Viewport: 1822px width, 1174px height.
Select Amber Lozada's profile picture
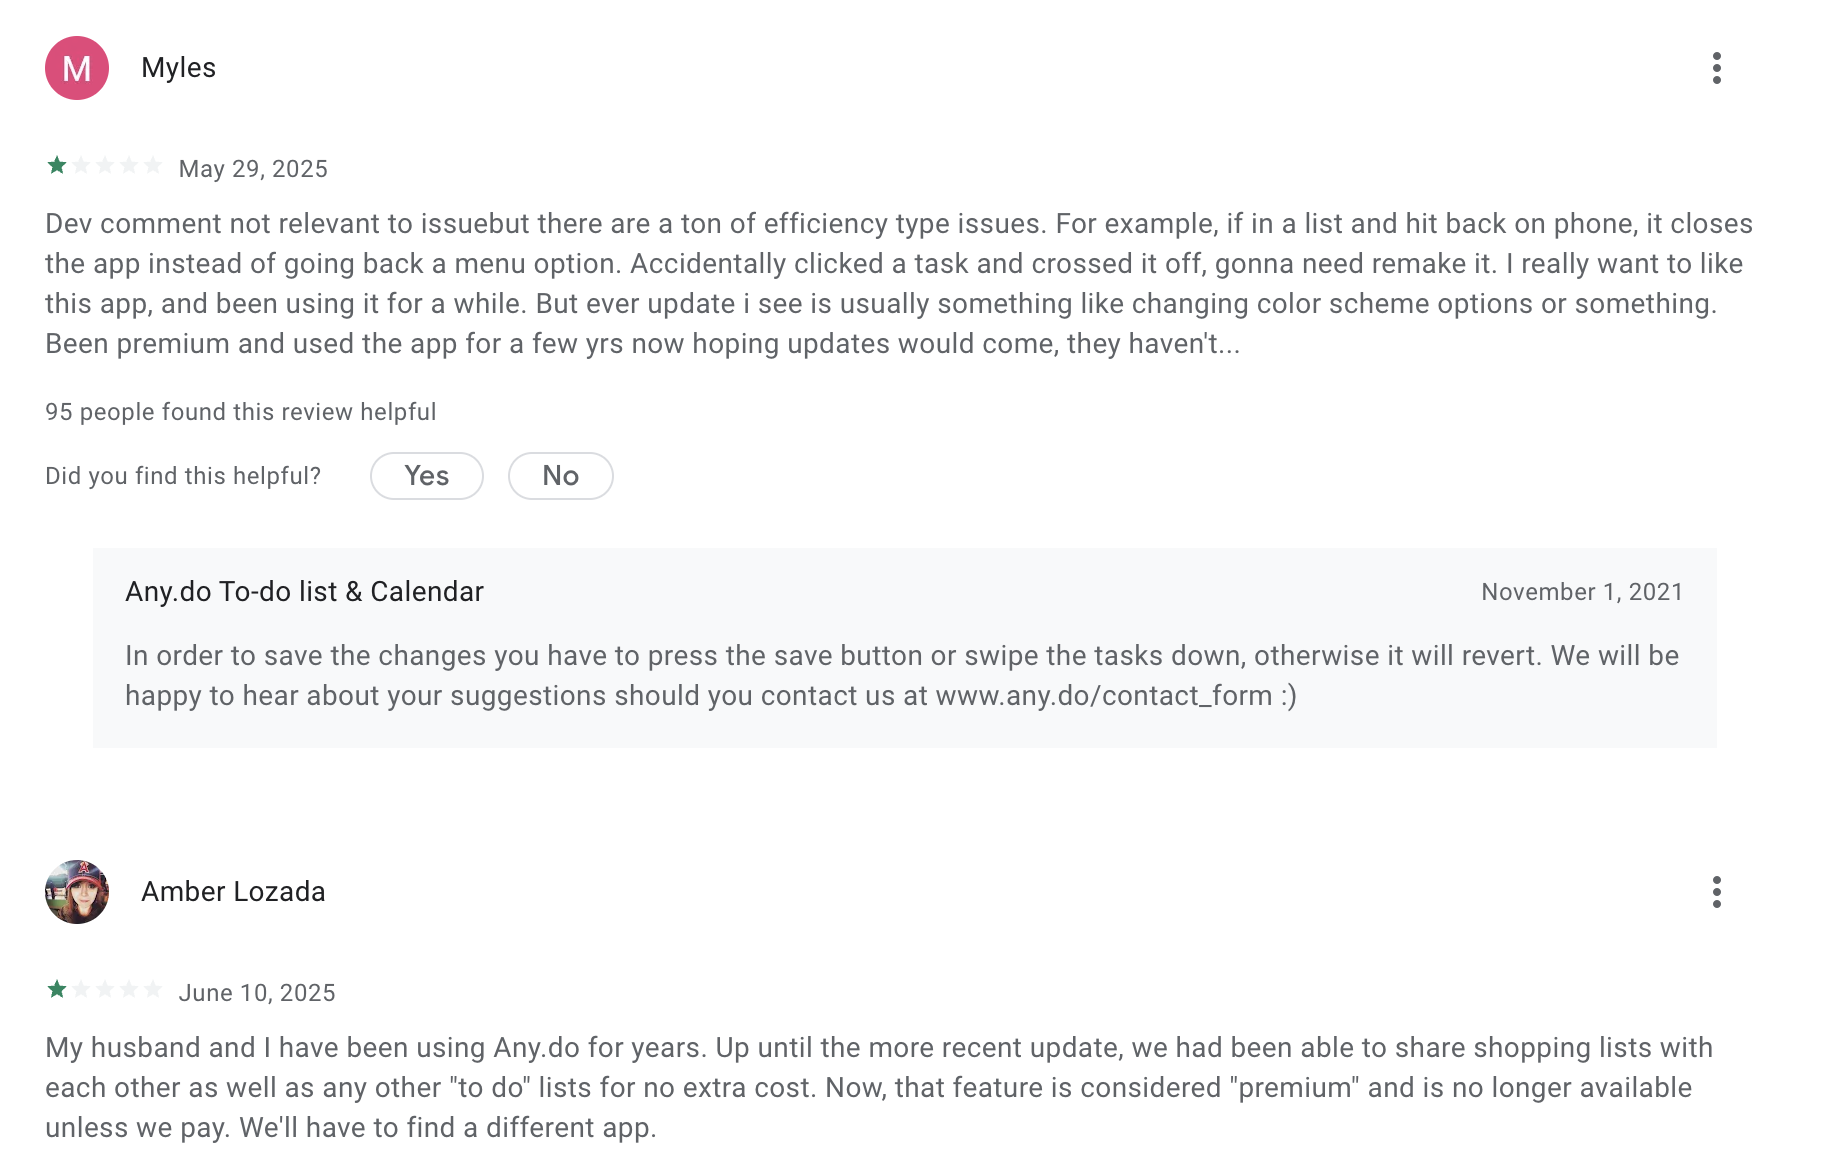click(x=76, y=891)
